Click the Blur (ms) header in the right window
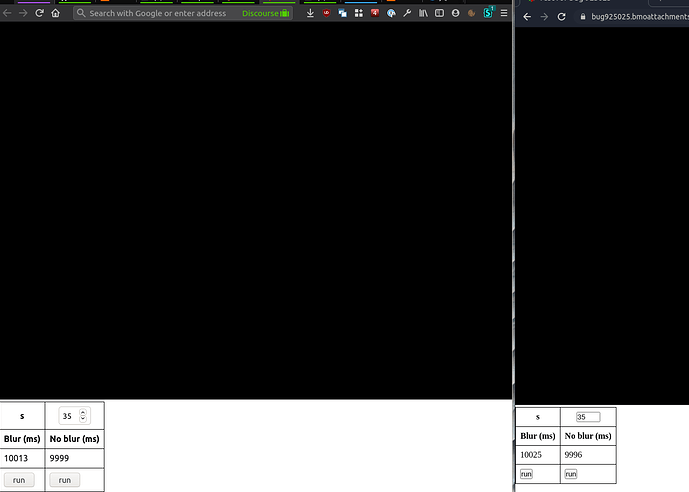 (538, 436)
